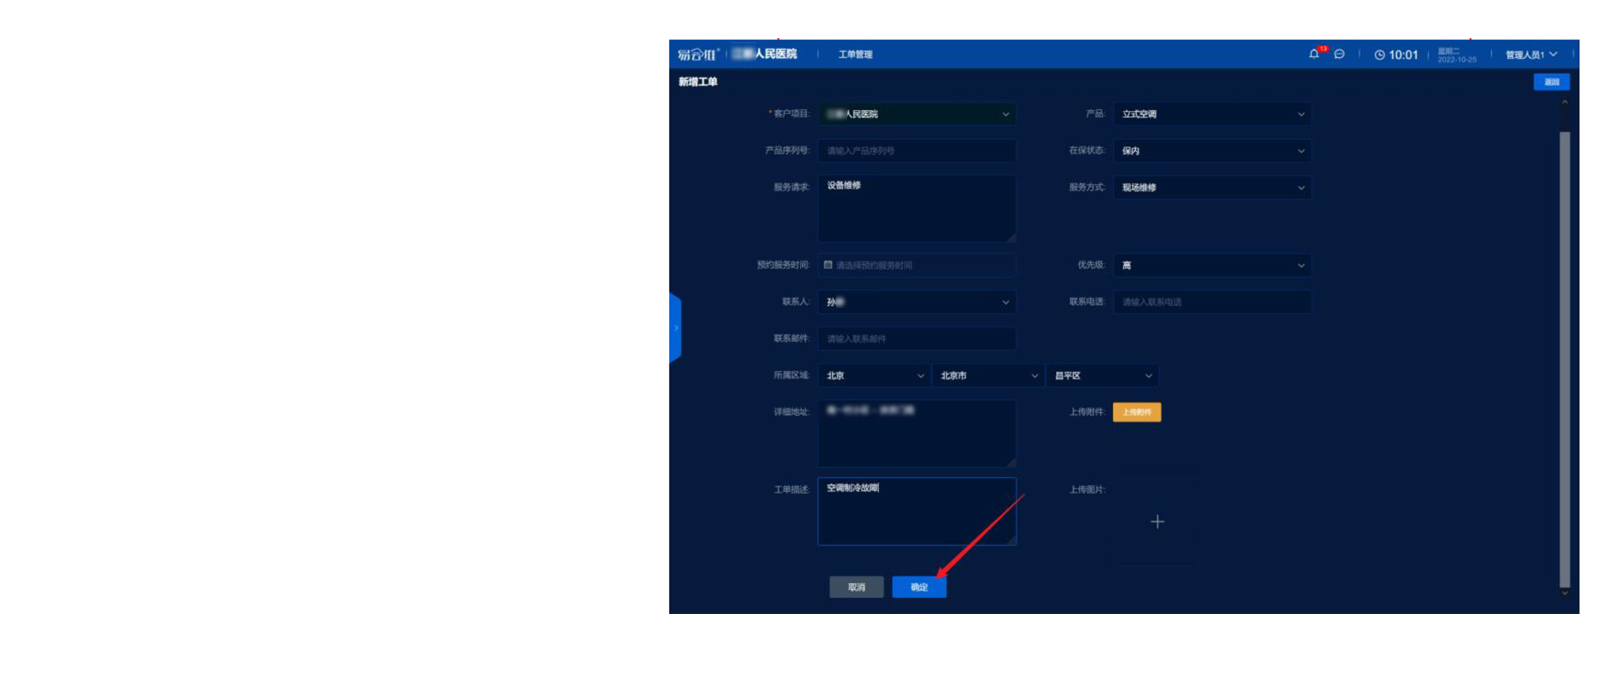Click the vertical scrollbar on the right
1600x682 pixels.
(1564, 350)
